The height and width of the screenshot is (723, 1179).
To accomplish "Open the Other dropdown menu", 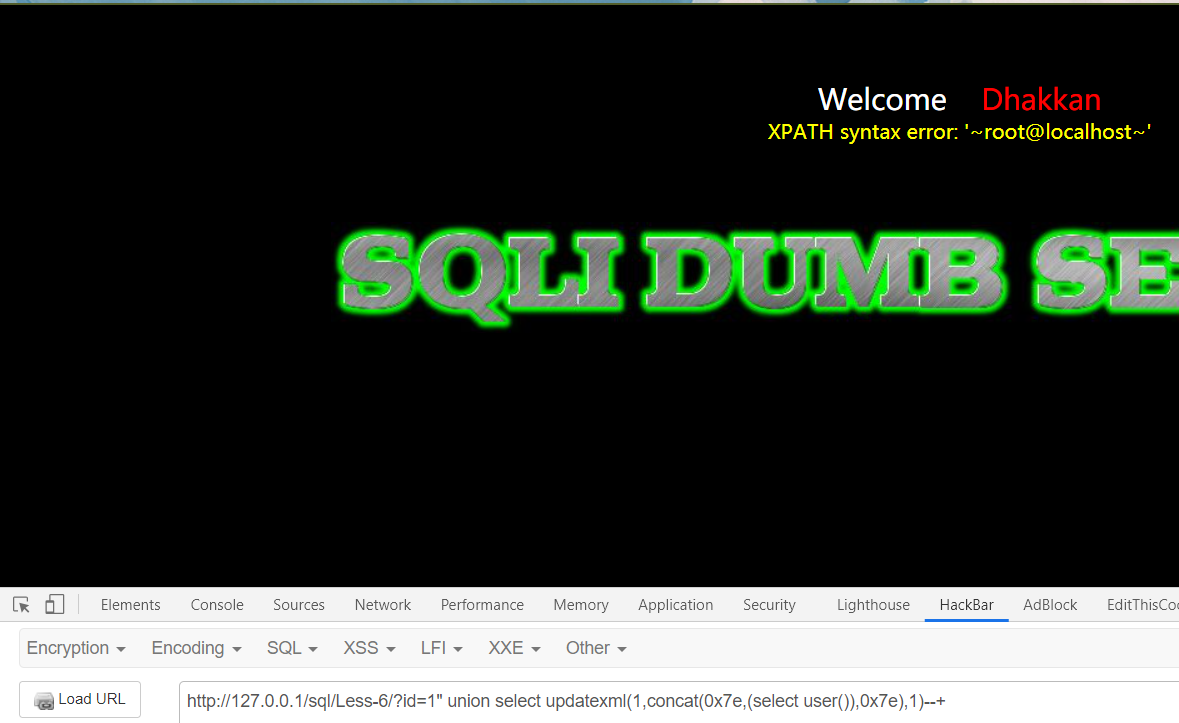I will (x=596, y=648).
